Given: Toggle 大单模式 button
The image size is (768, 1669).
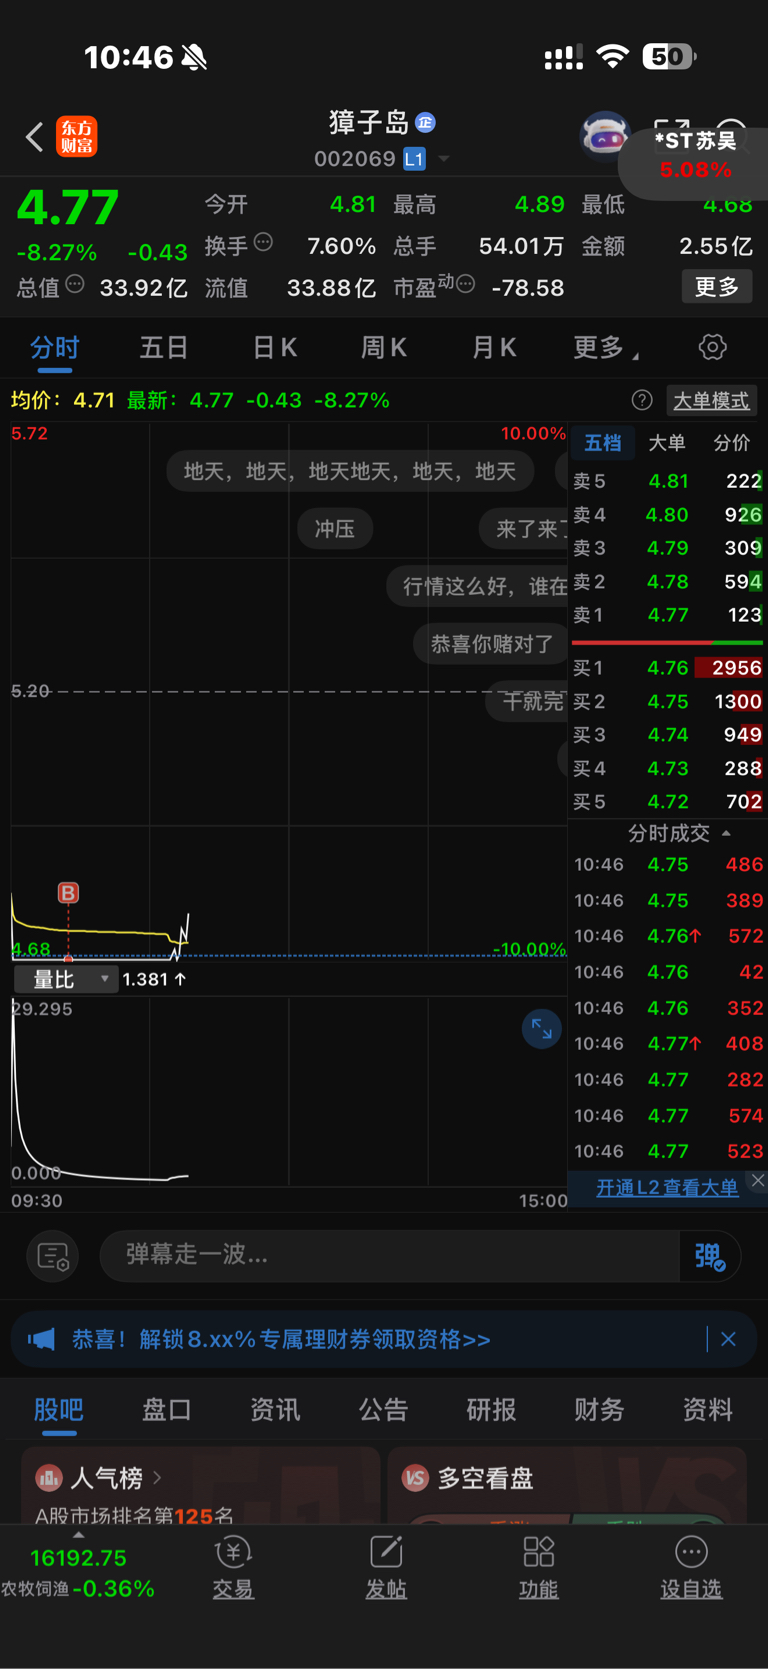Looking at the screenshot, I should click(711, 401).
